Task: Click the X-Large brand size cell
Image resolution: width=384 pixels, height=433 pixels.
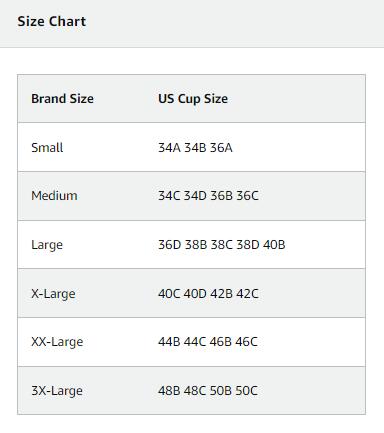Action: [53, 294]
